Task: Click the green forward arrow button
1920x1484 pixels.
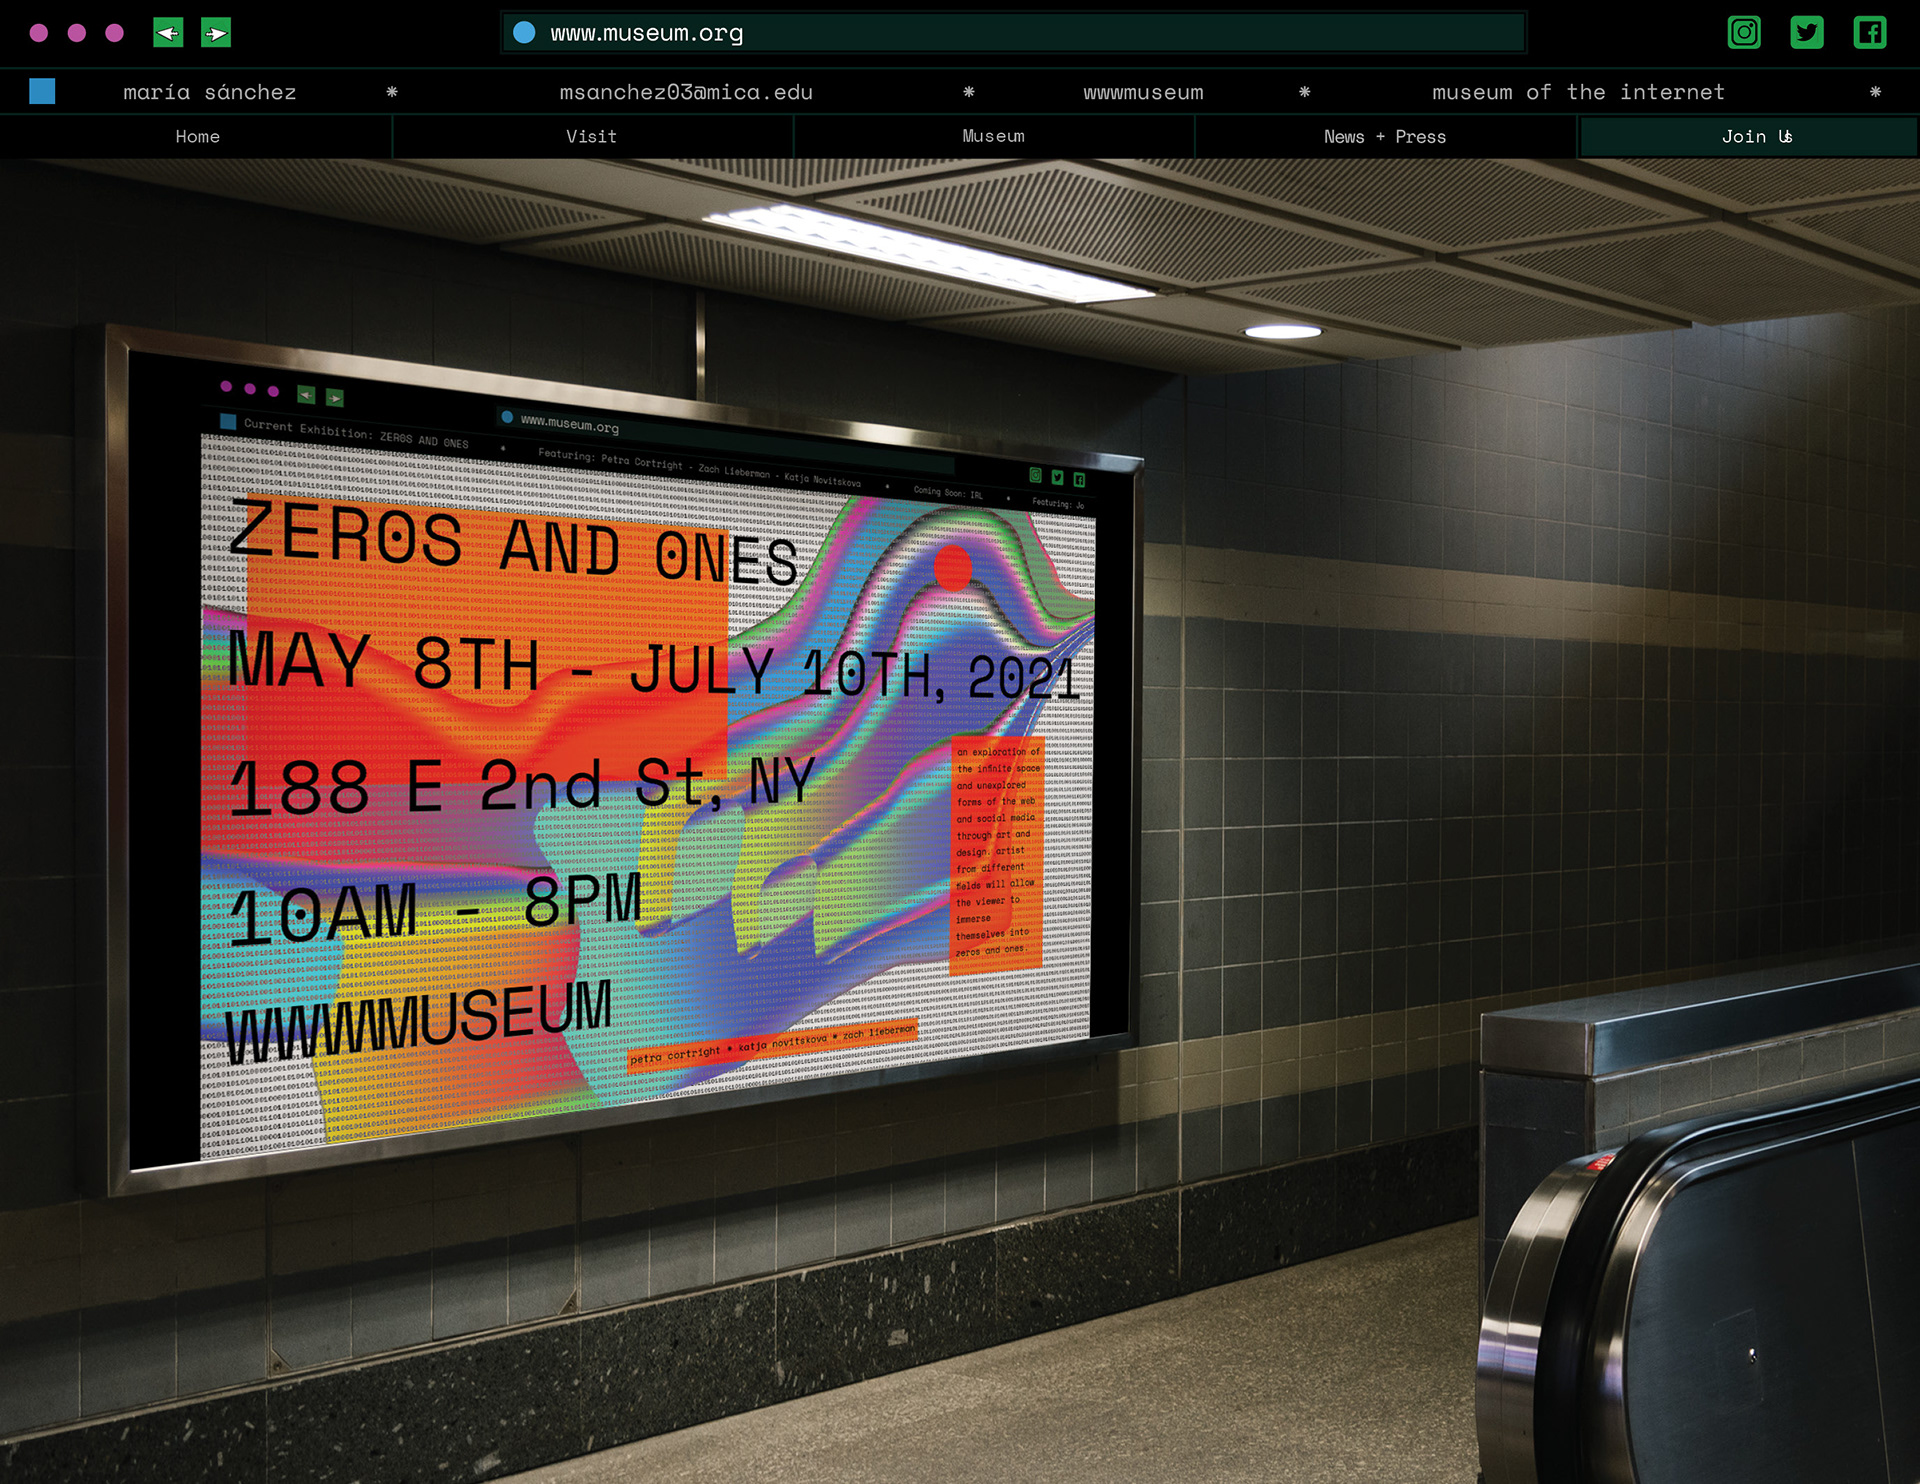Action: [x=216, y=33]
